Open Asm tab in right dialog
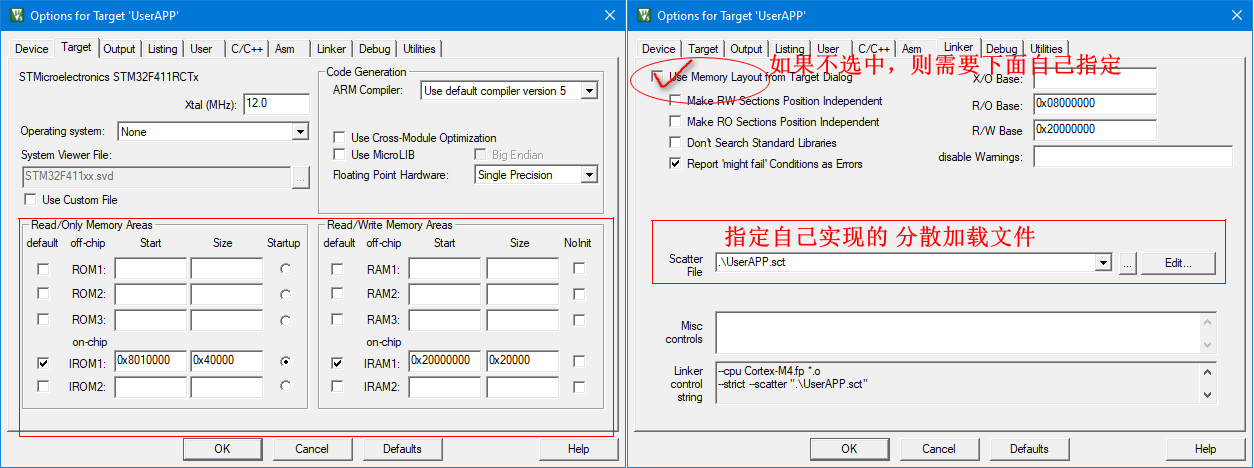Screen dimensions: 1254x468 click(912, 49)
